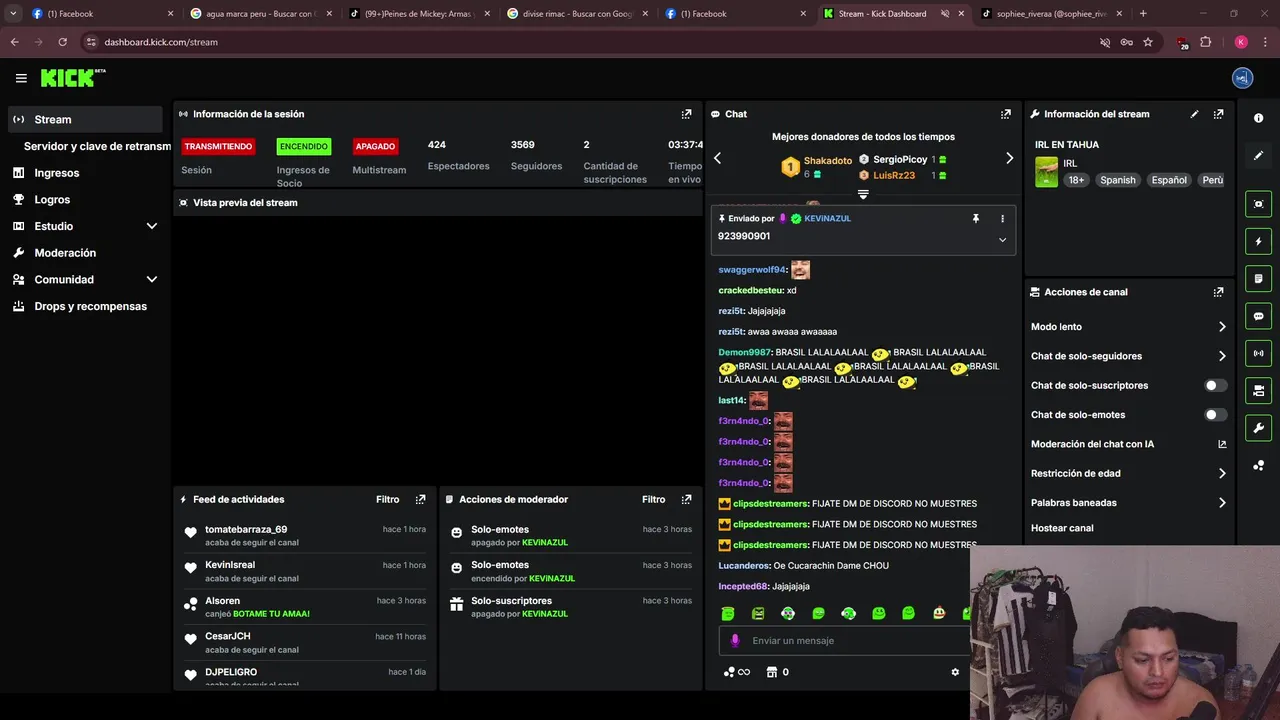1280x720 pixels.
Task: Open chat settings gear icon
Action: click(955, 672)
